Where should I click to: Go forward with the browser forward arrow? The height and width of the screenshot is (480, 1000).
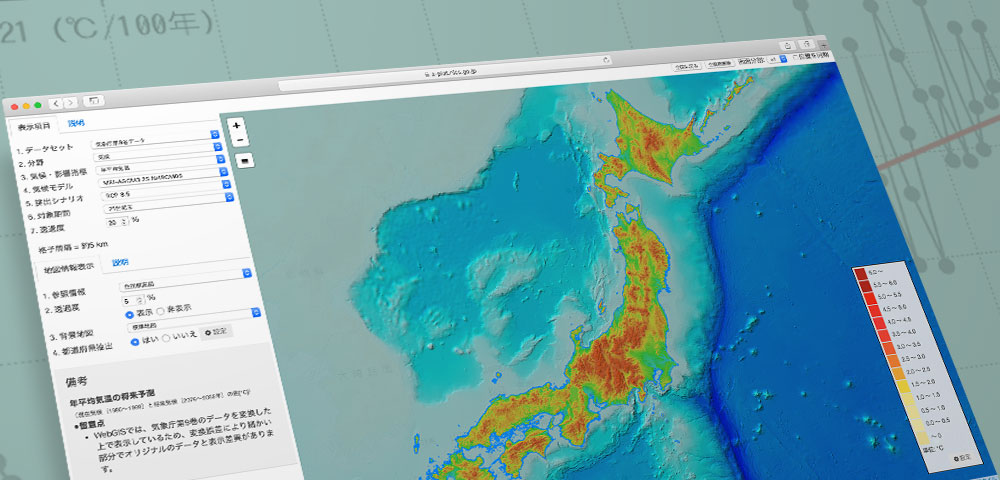[70, 102]
